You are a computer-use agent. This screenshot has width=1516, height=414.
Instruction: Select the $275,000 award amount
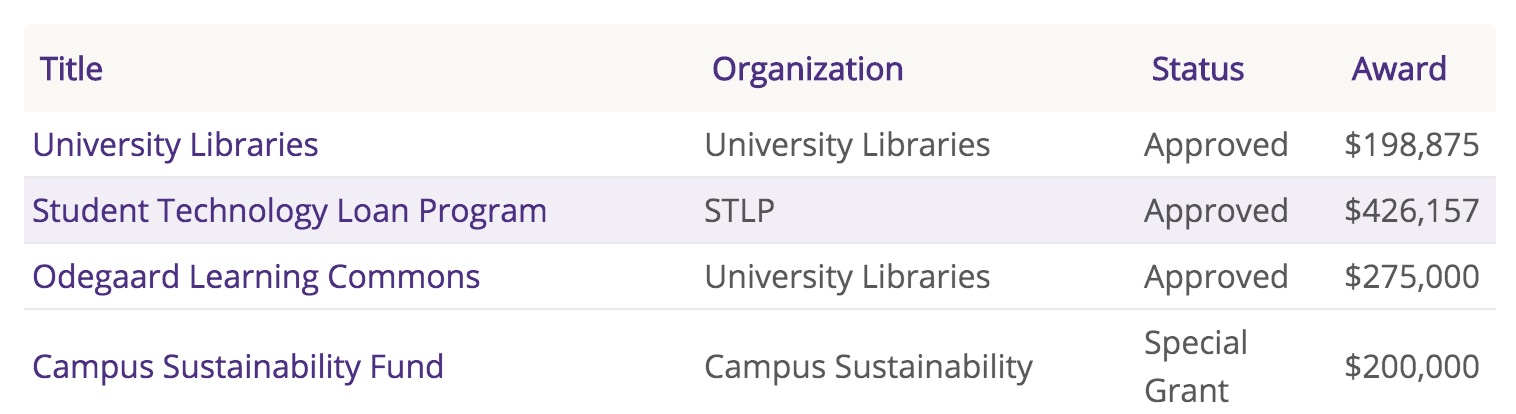pyautogui.click(x=1412, y=277)
